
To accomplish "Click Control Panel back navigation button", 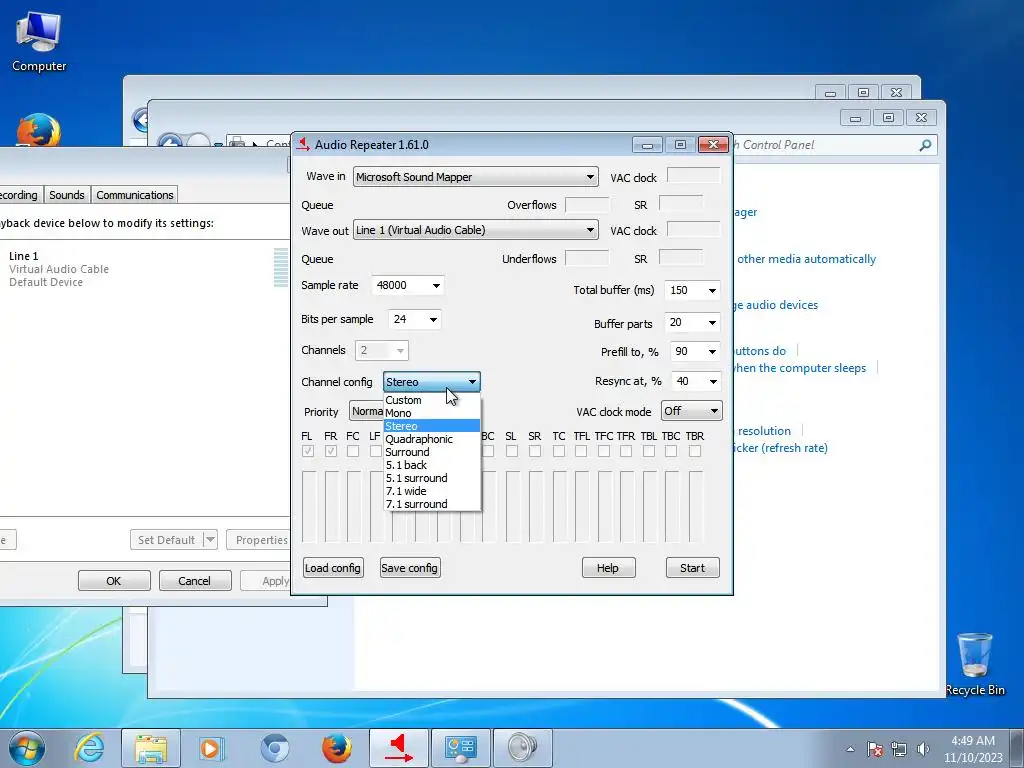I will click(x=170, y=144).
